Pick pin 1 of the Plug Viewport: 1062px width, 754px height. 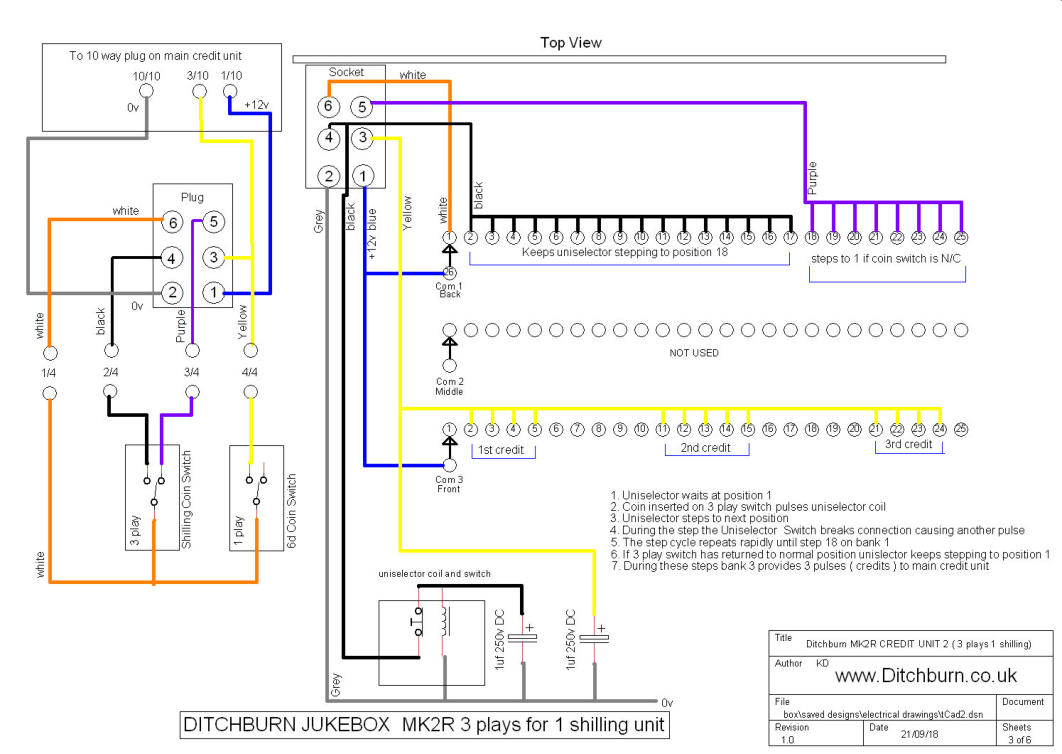point(214,293)
